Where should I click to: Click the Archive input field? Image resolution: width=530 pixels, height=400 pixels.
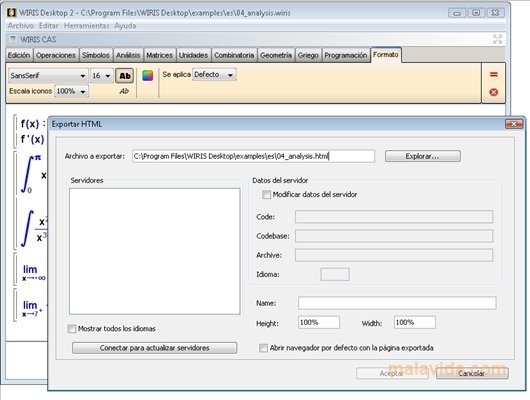[x=394, y=255]
